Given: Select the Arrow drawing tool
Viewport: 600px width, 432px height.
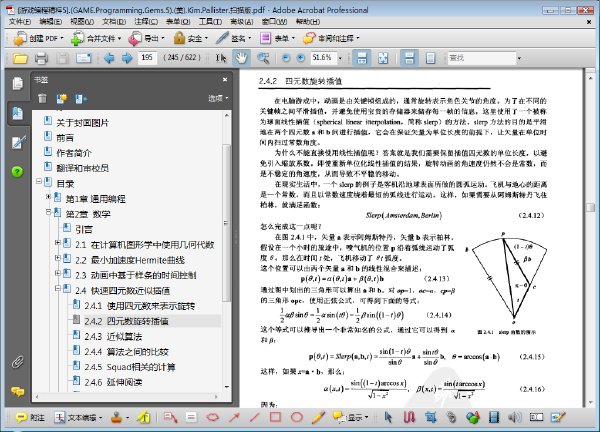Looking at the screenshot, I should click(234, 417).
